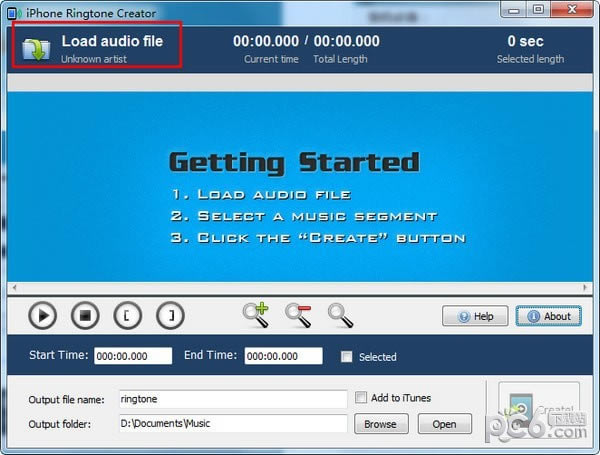Click the Load audio file title text
The image size is (600, 455).
pyautogui.click(x=112, y=41)
